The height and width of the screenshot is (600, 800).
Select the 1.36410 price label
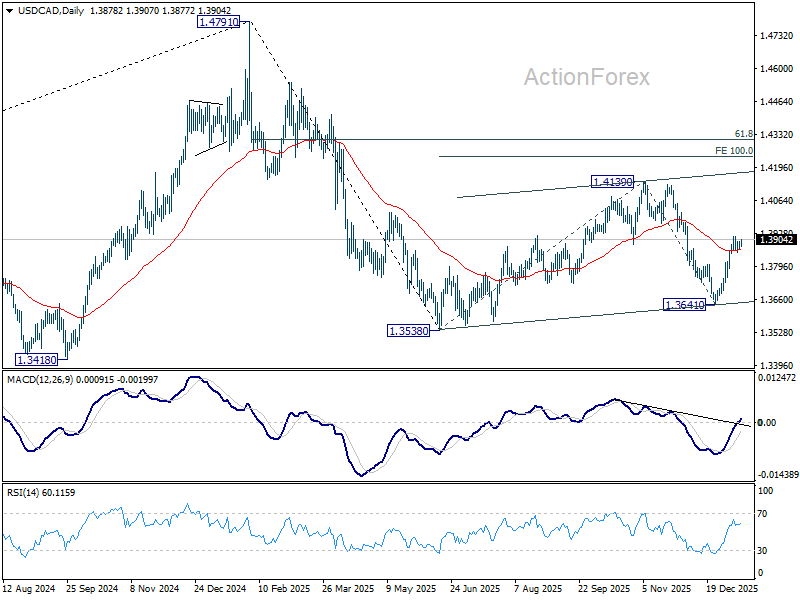point(684,305)
